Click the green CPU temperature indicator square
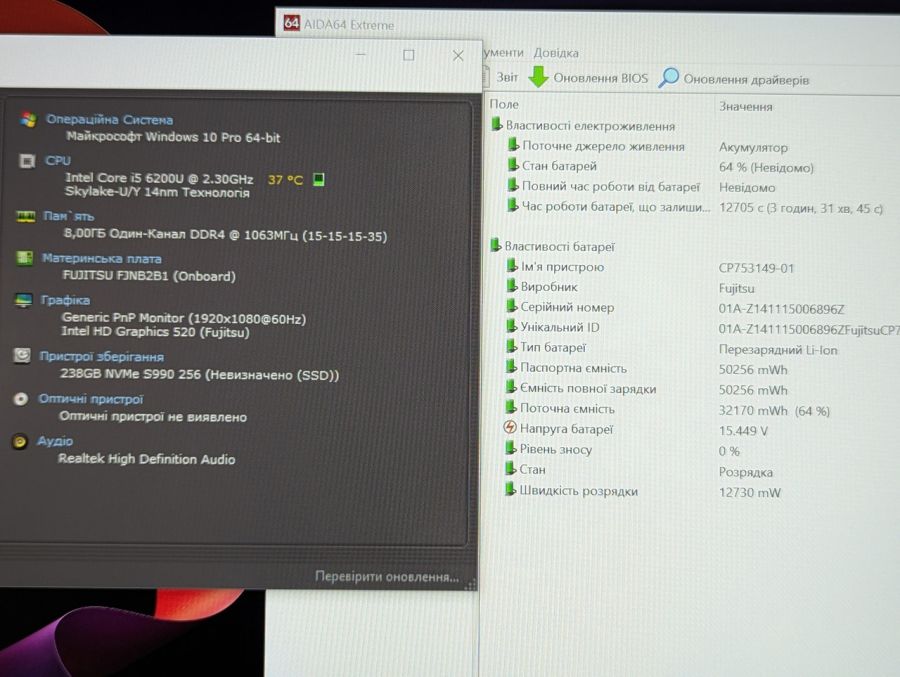The height and width of the screenshot is (677, 900). pyautogui.click(x=319, y=180)
